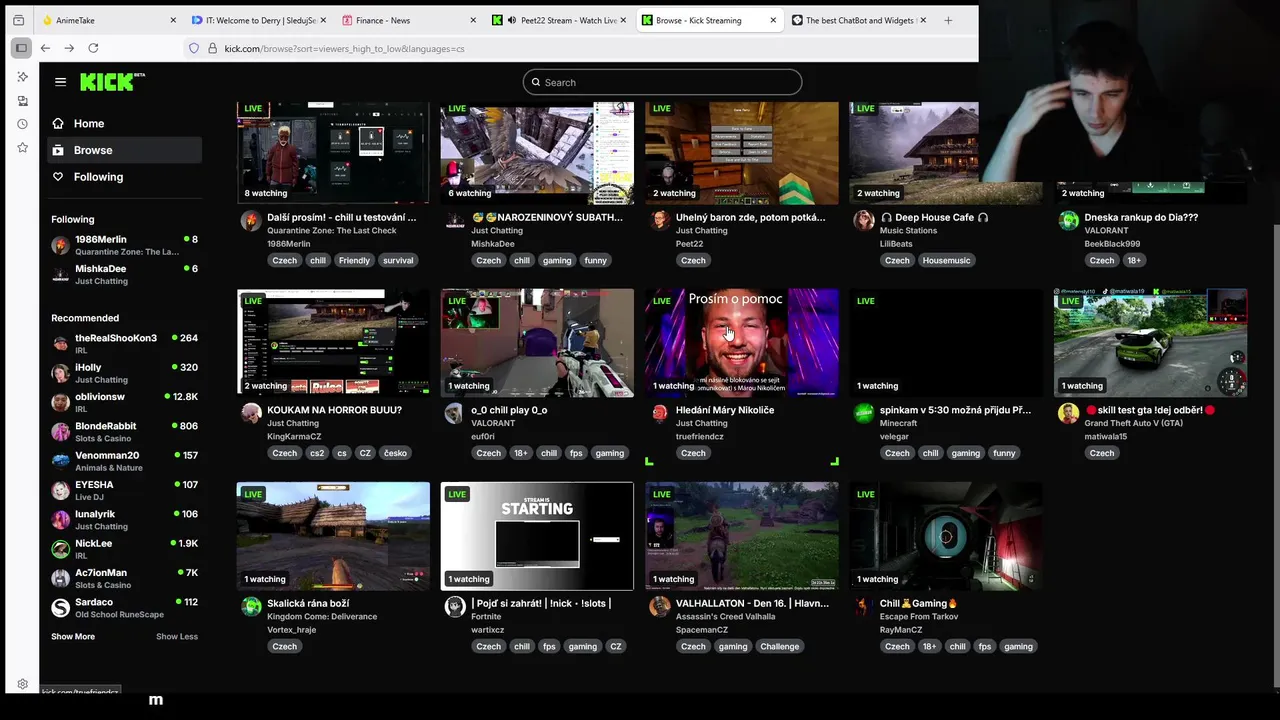
Task: Open the browser sidebar toggle icon
Action: (x=21, y=48)
